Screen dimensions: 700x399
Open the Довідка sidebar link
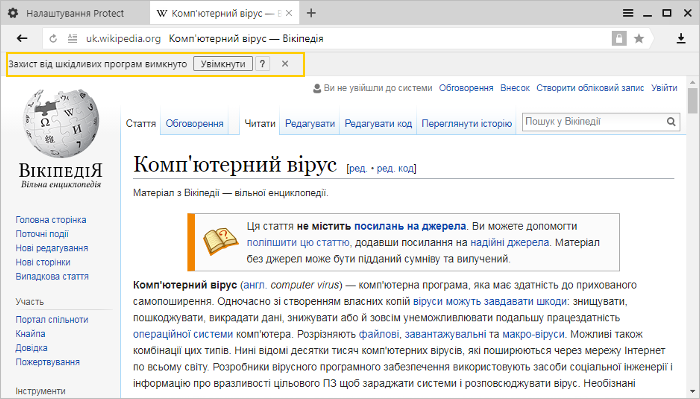[31, 348]
